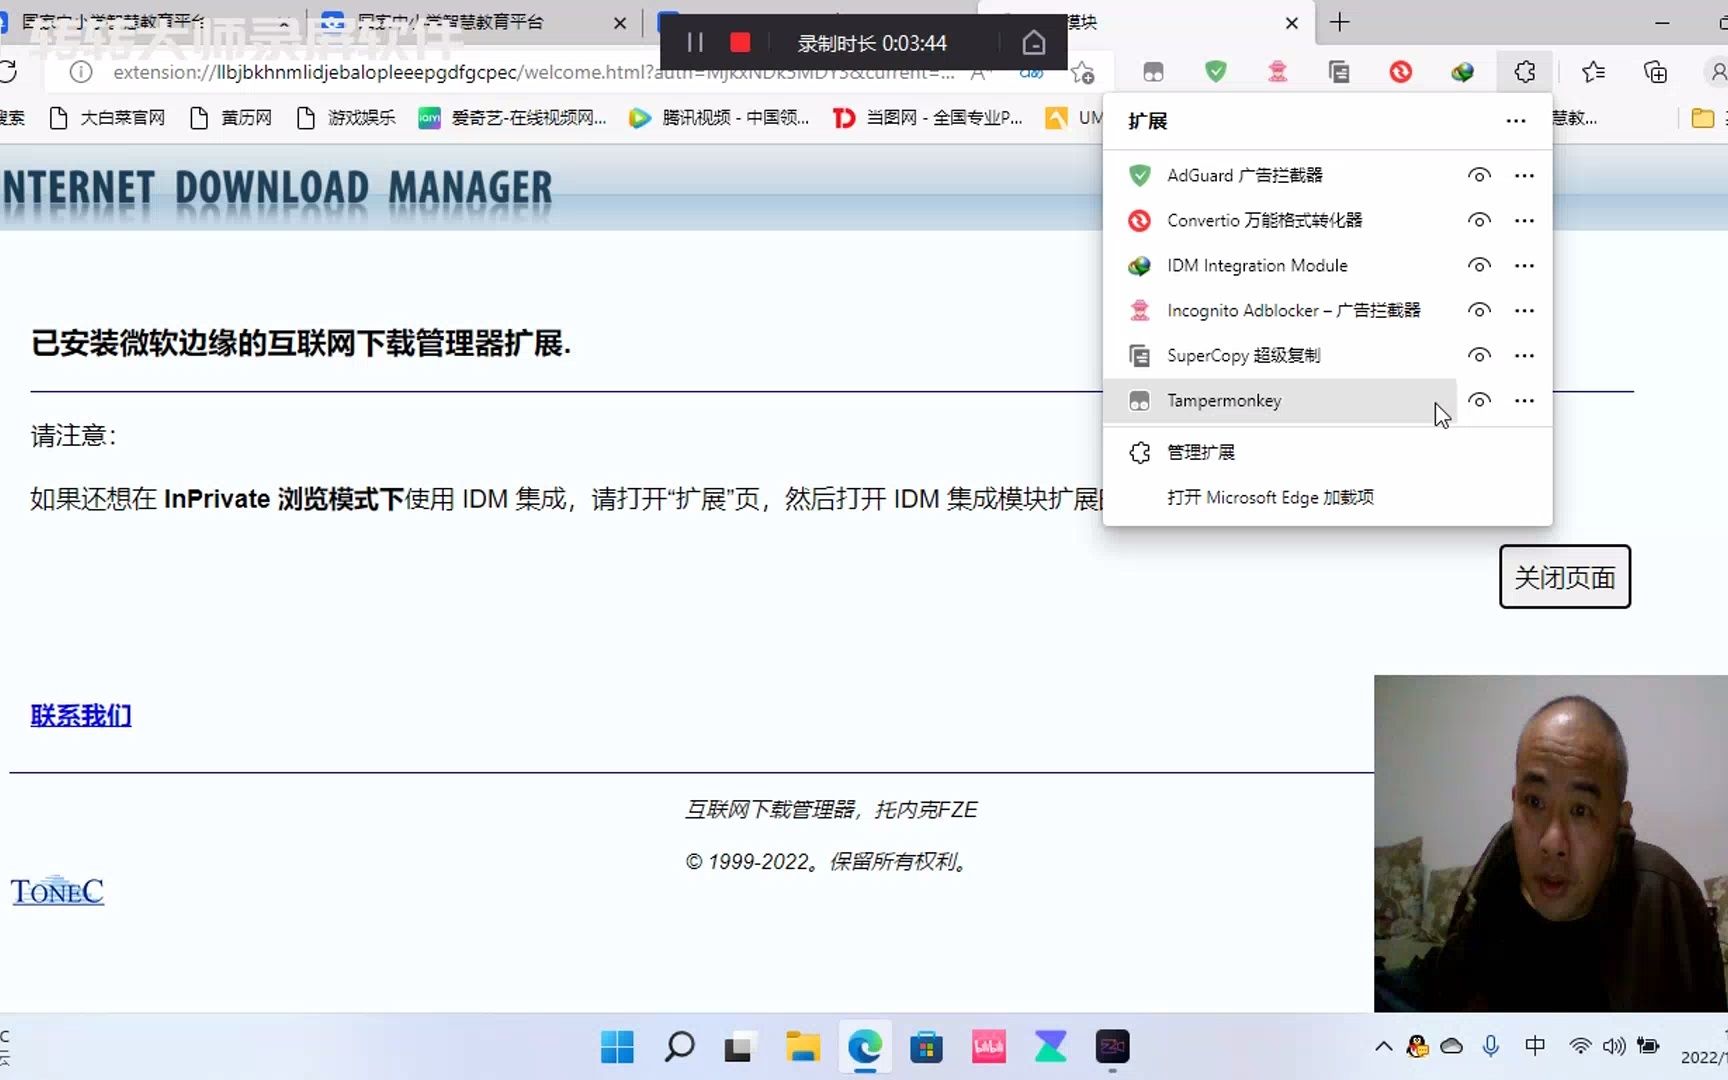Screen dimensions: 1728x1080
Task: Click the address bar URL
Action: coord(534,72)
